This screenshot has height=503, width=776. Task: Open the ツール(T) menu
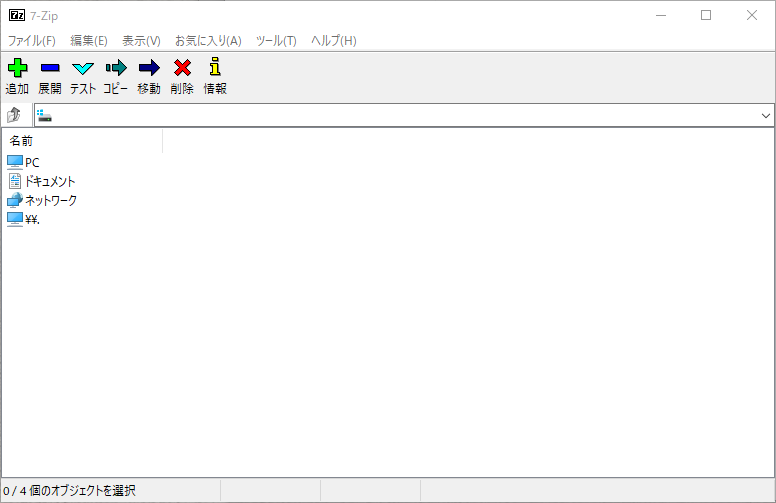click(x=276, y=41)
